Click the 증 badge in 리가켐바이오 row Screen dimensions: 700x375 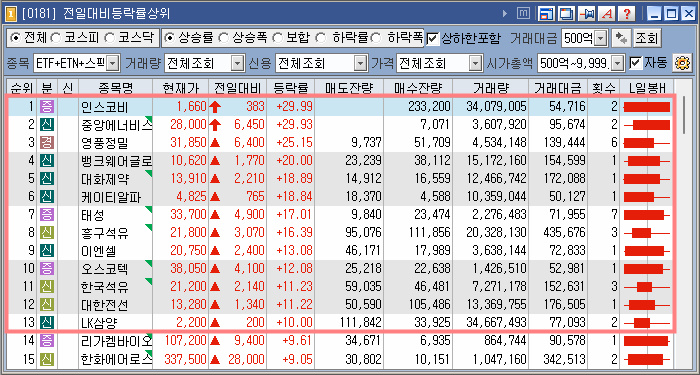[x=46, y=341]
